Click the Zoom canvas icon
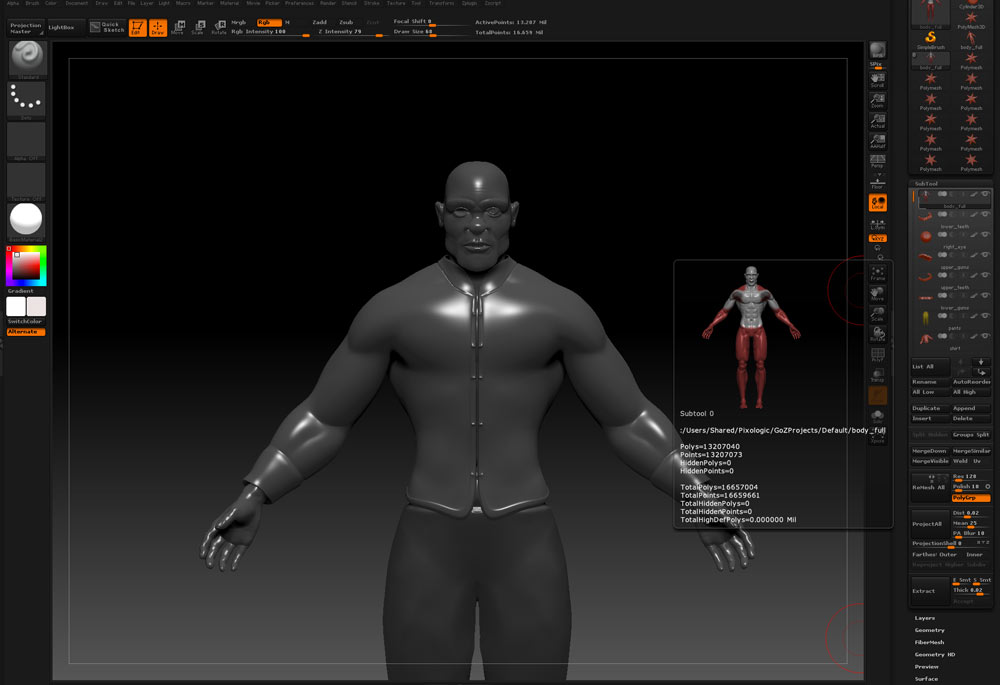The height and width of the screenshot is (685, 1000). 878,100
